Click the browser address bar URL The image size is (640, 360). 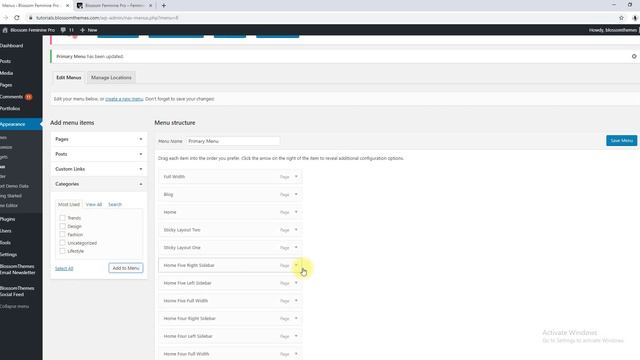tap(107, 18)
